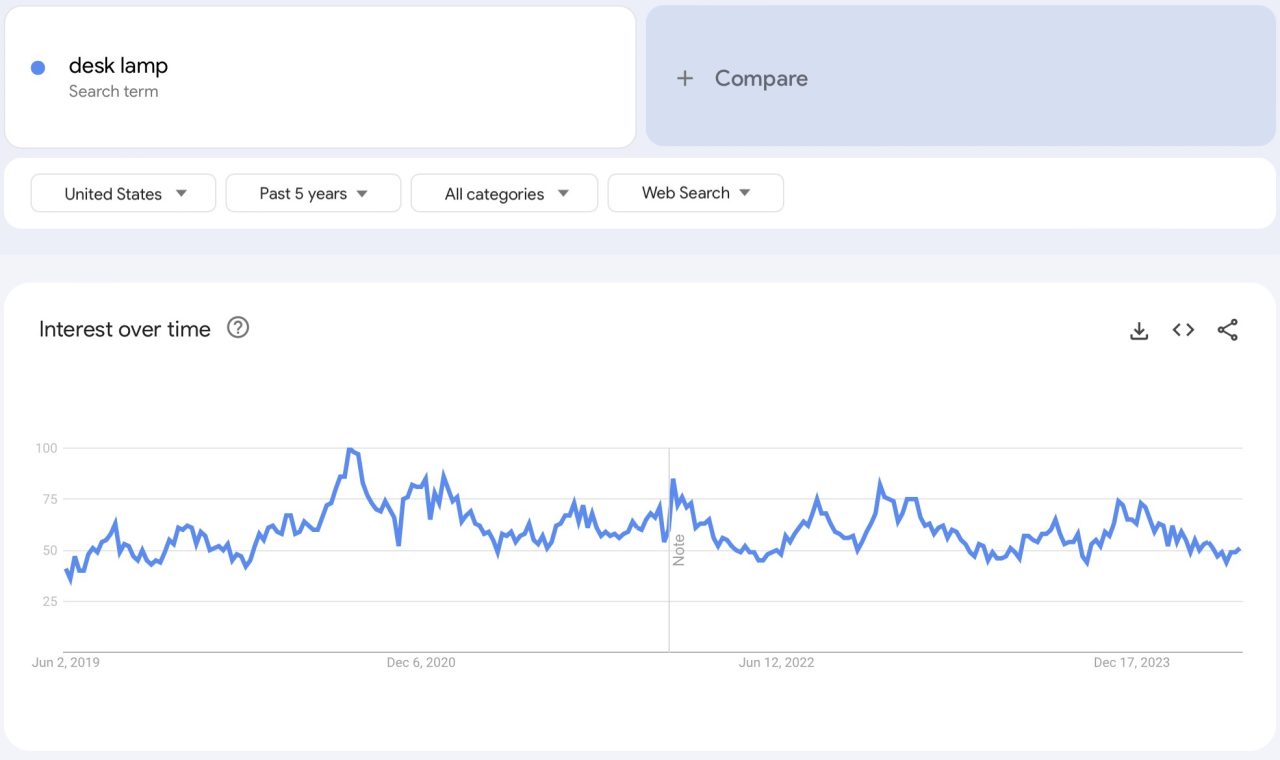Click the Jun 2, 2019 axis label

[x=65, y=662]
